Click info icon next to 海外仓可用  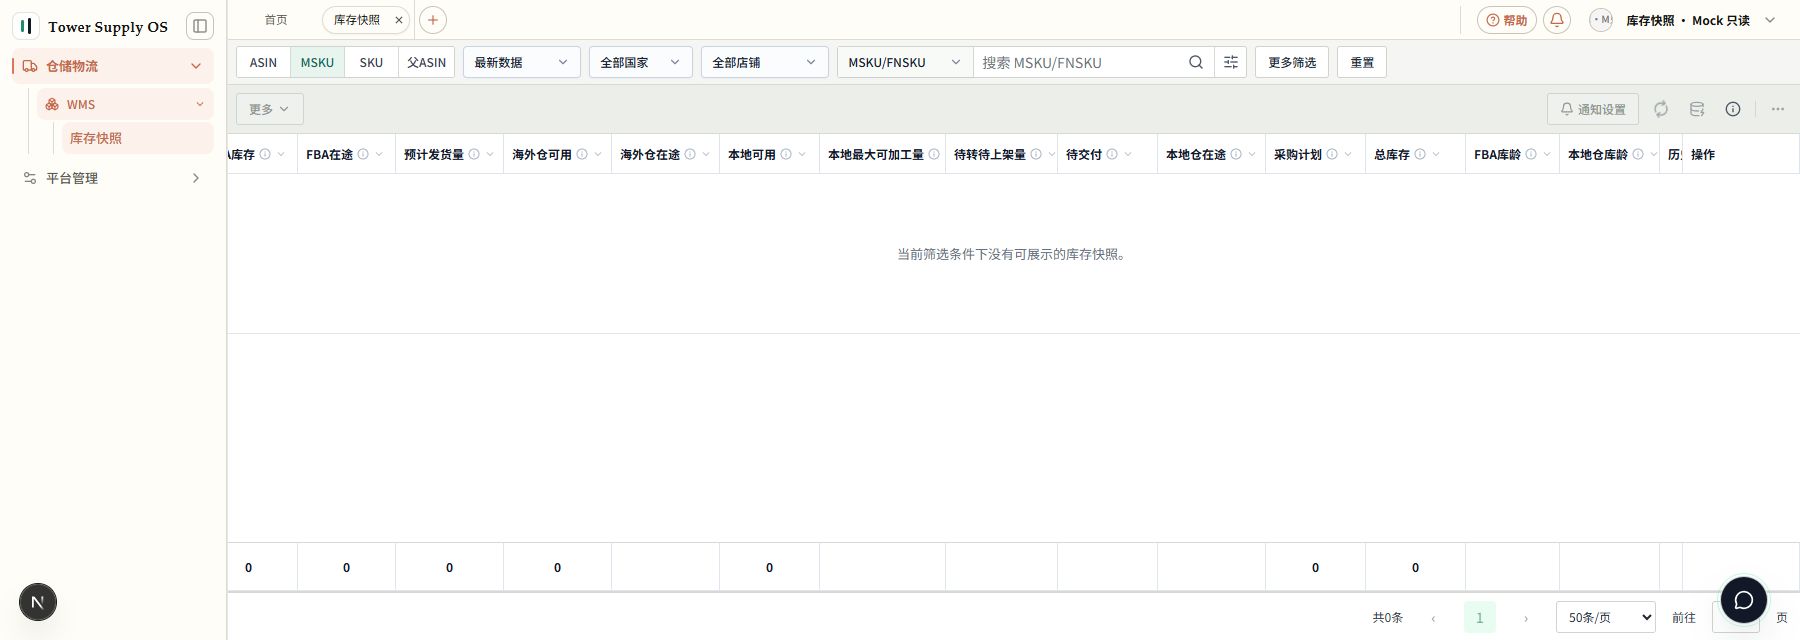[582, 154]
